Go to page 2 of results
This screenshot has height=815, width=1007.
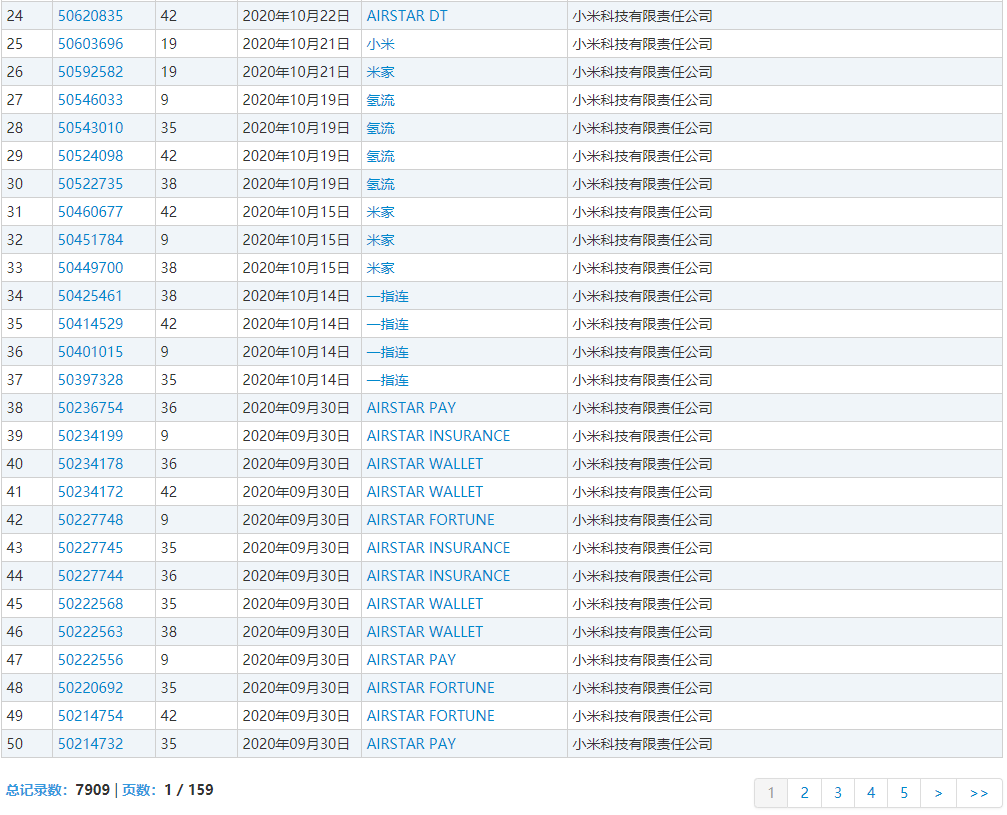(x=805, y=793)
